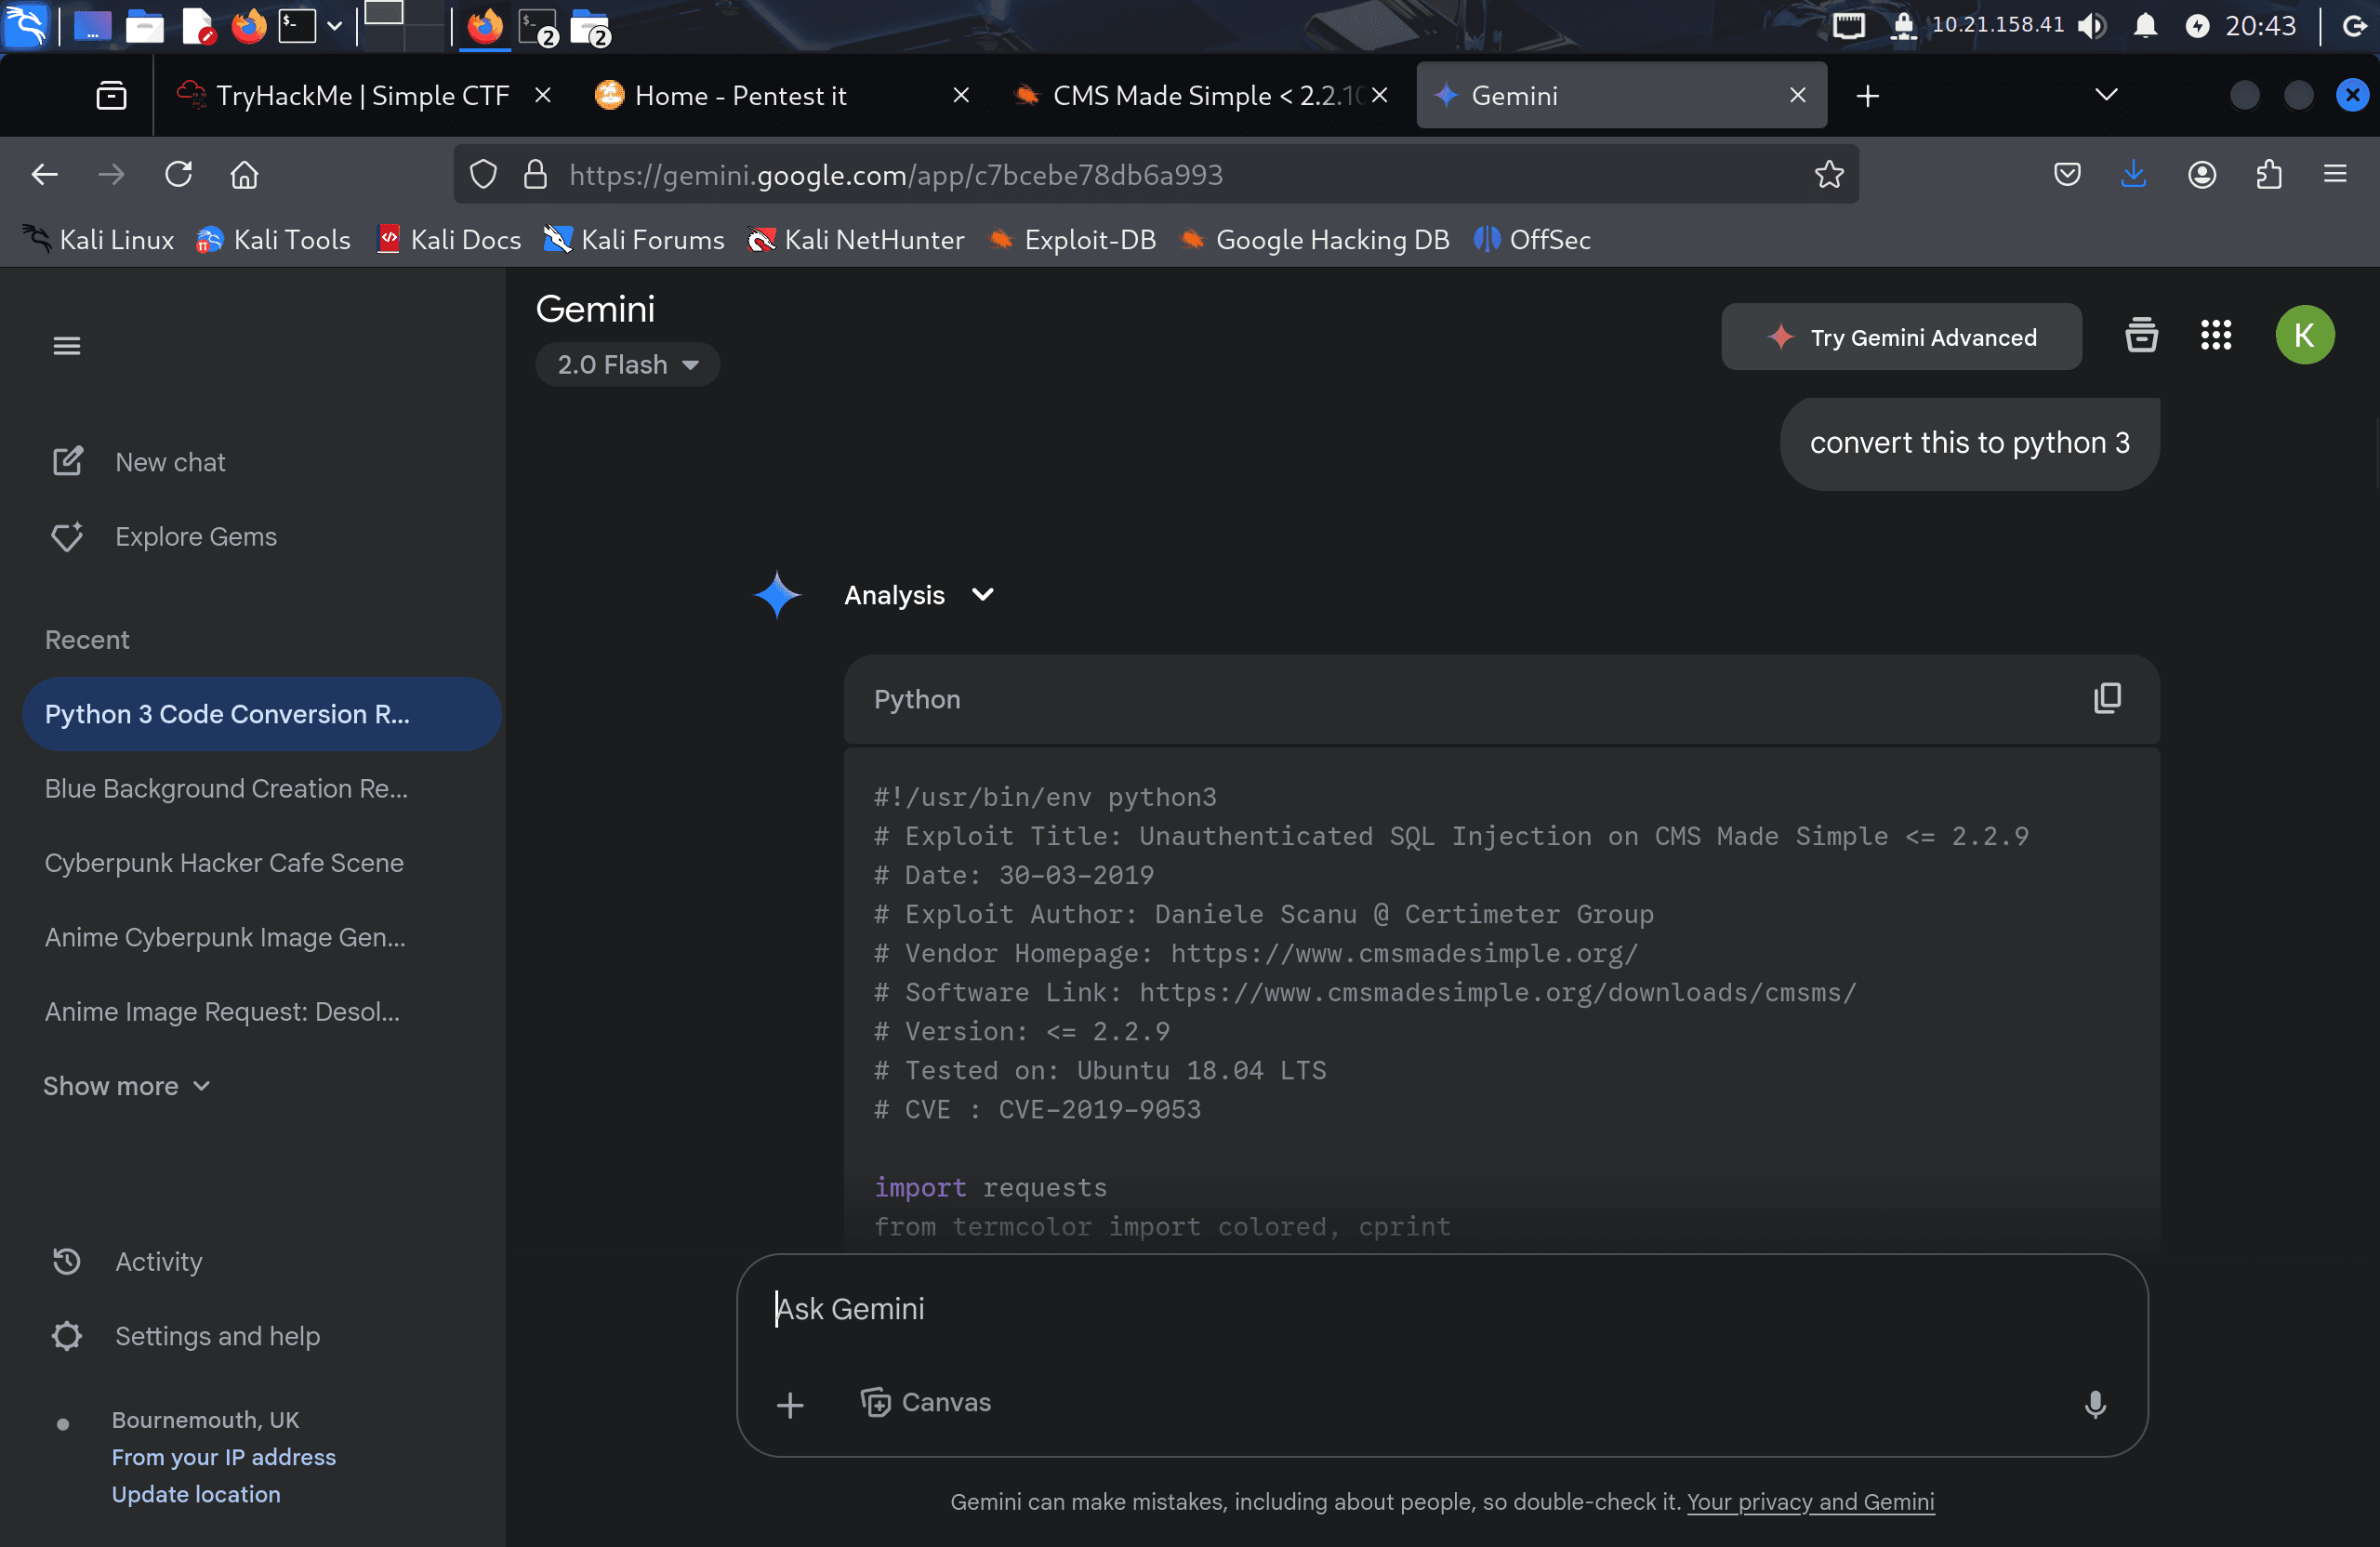The width and height of the screenshot is (2380, 1547).
Task: Open the Firefox account icon
Action: [x=2202, y=175]
